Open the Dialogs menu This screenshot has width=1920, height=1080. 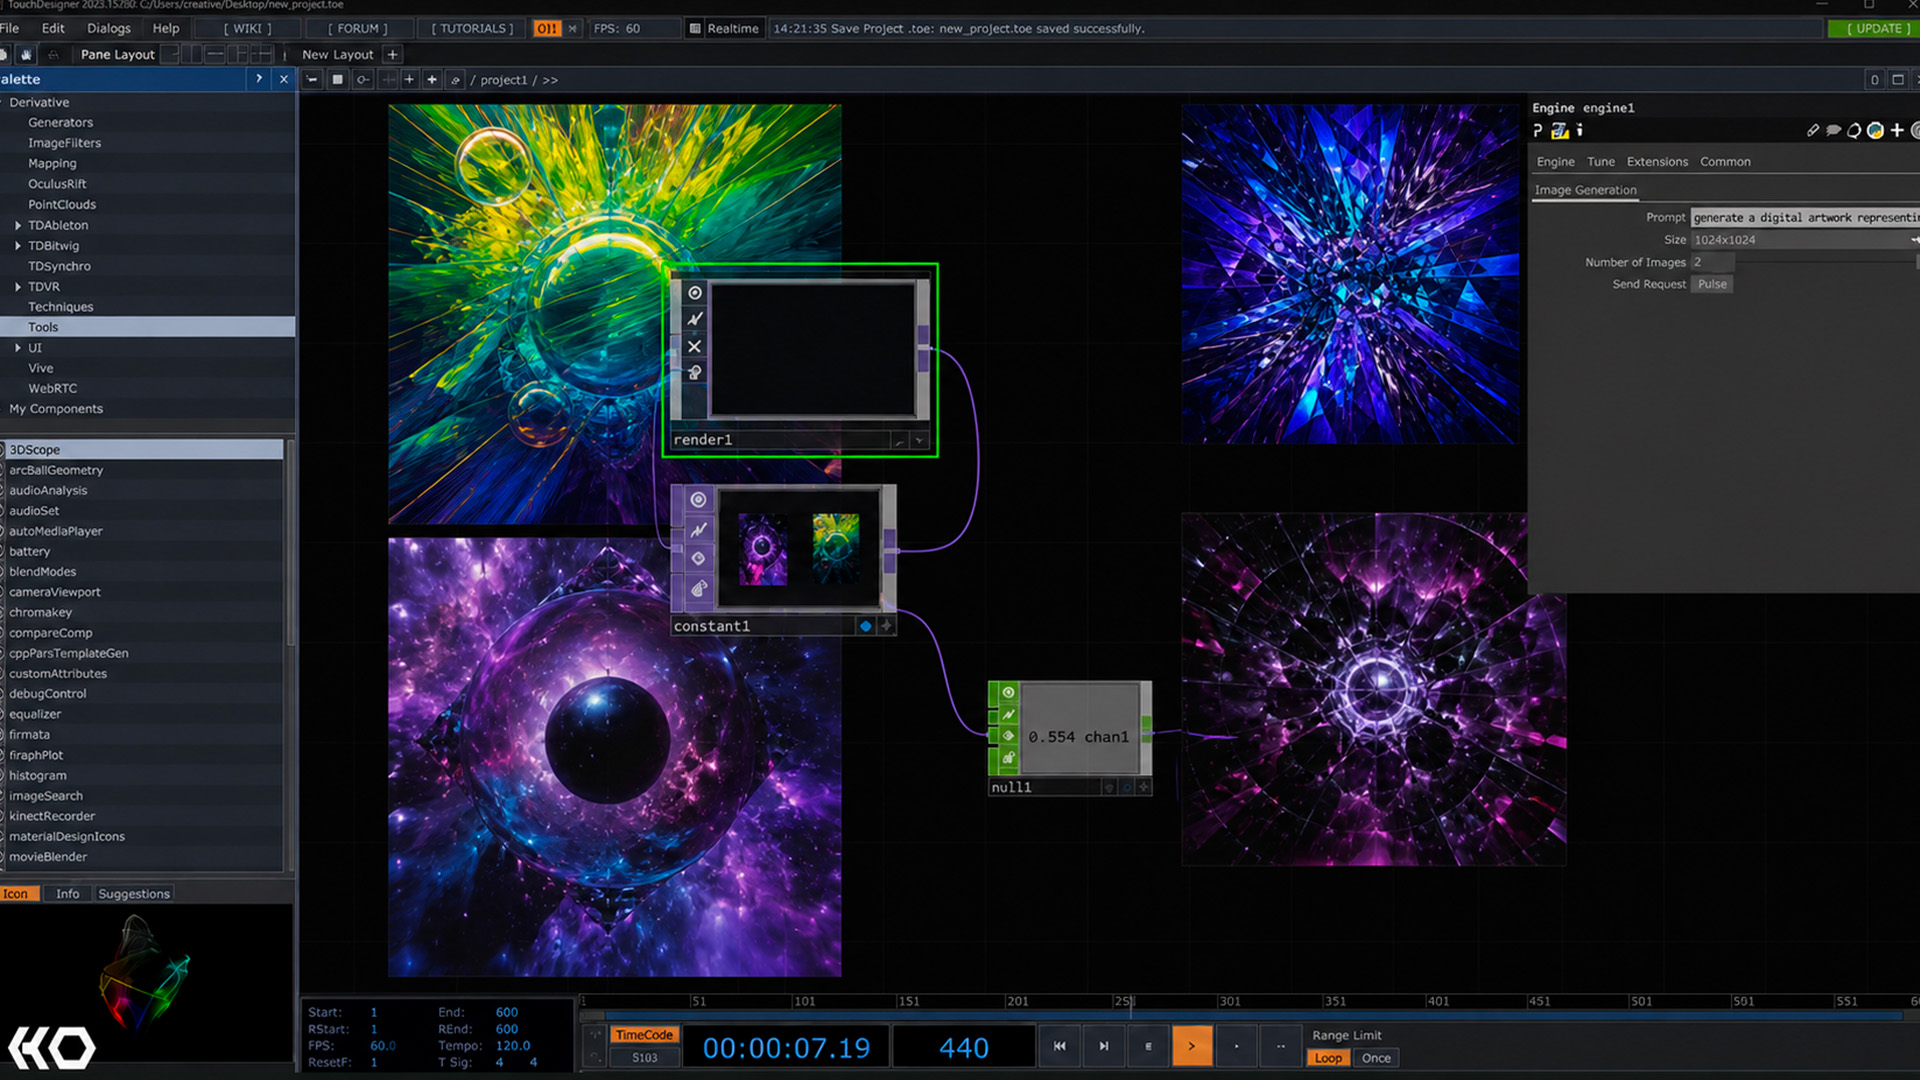click(109, 28)
